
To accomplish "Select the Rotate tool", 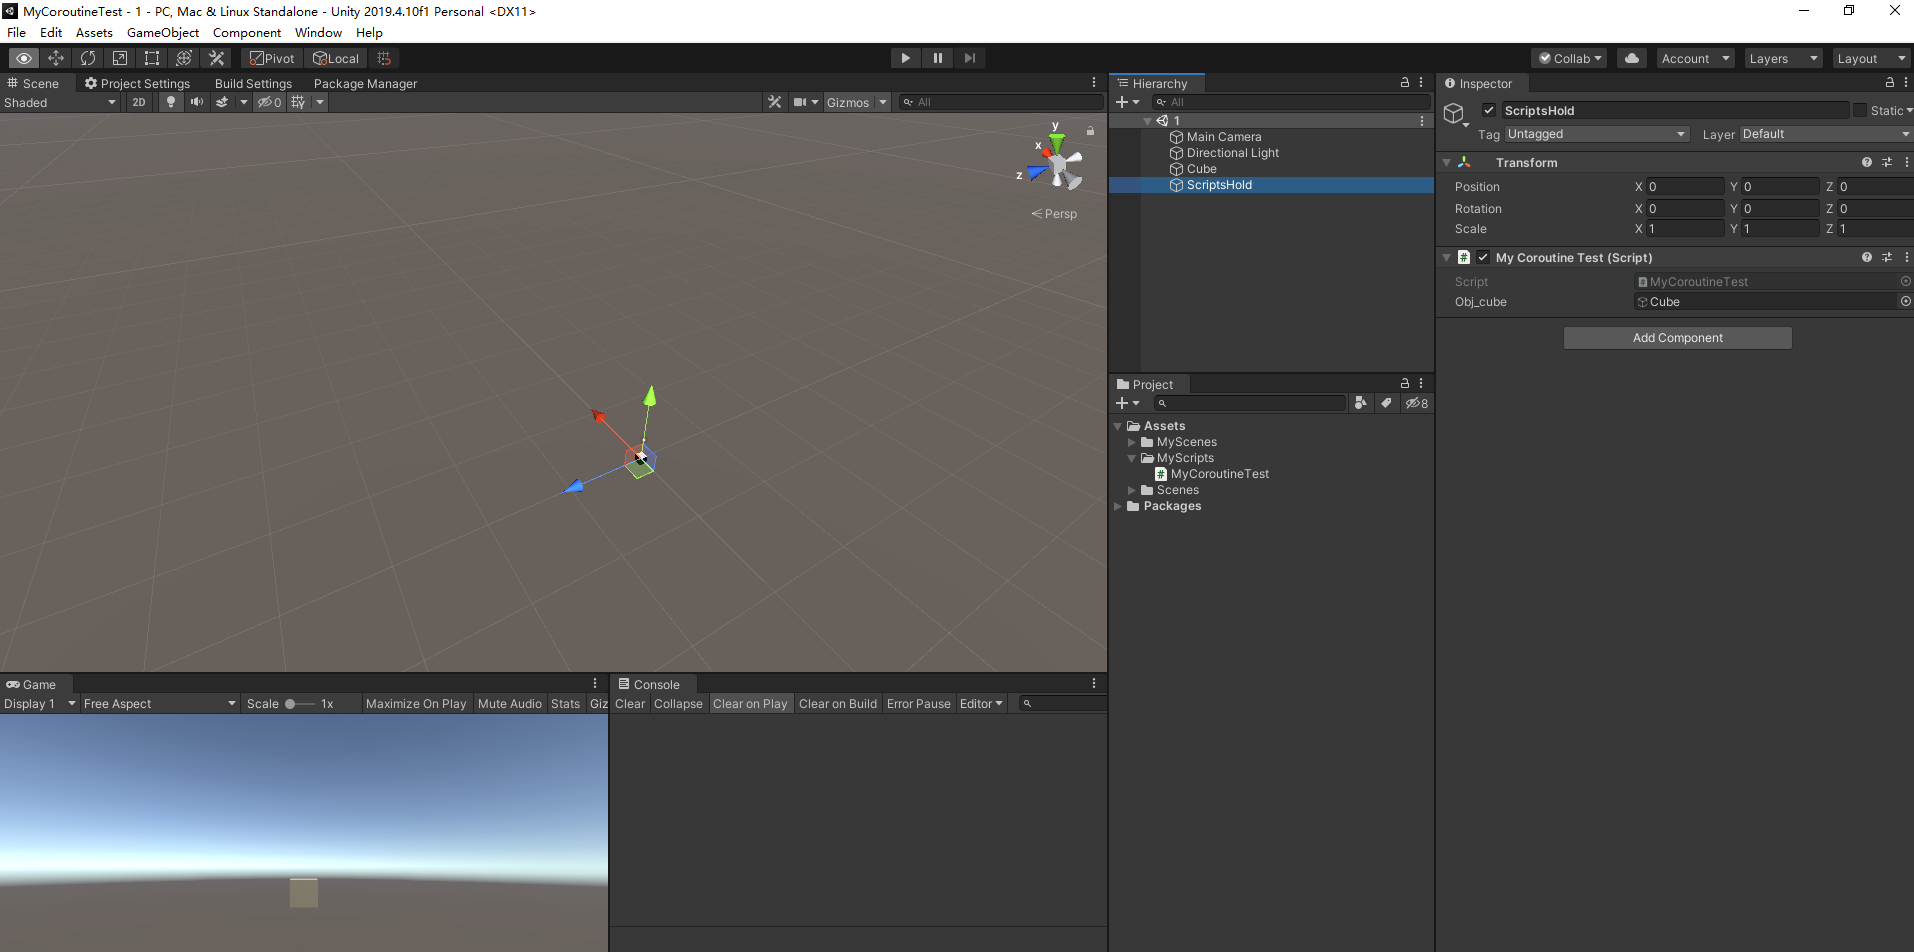I will point(88,58).
